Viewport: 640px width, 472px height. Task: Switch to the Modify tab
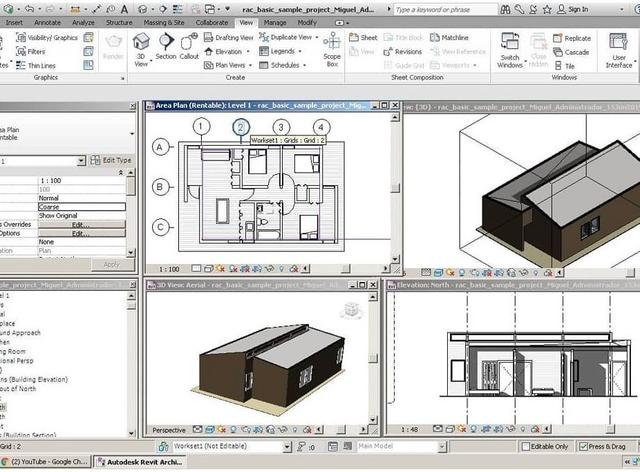tap(307, 22)
